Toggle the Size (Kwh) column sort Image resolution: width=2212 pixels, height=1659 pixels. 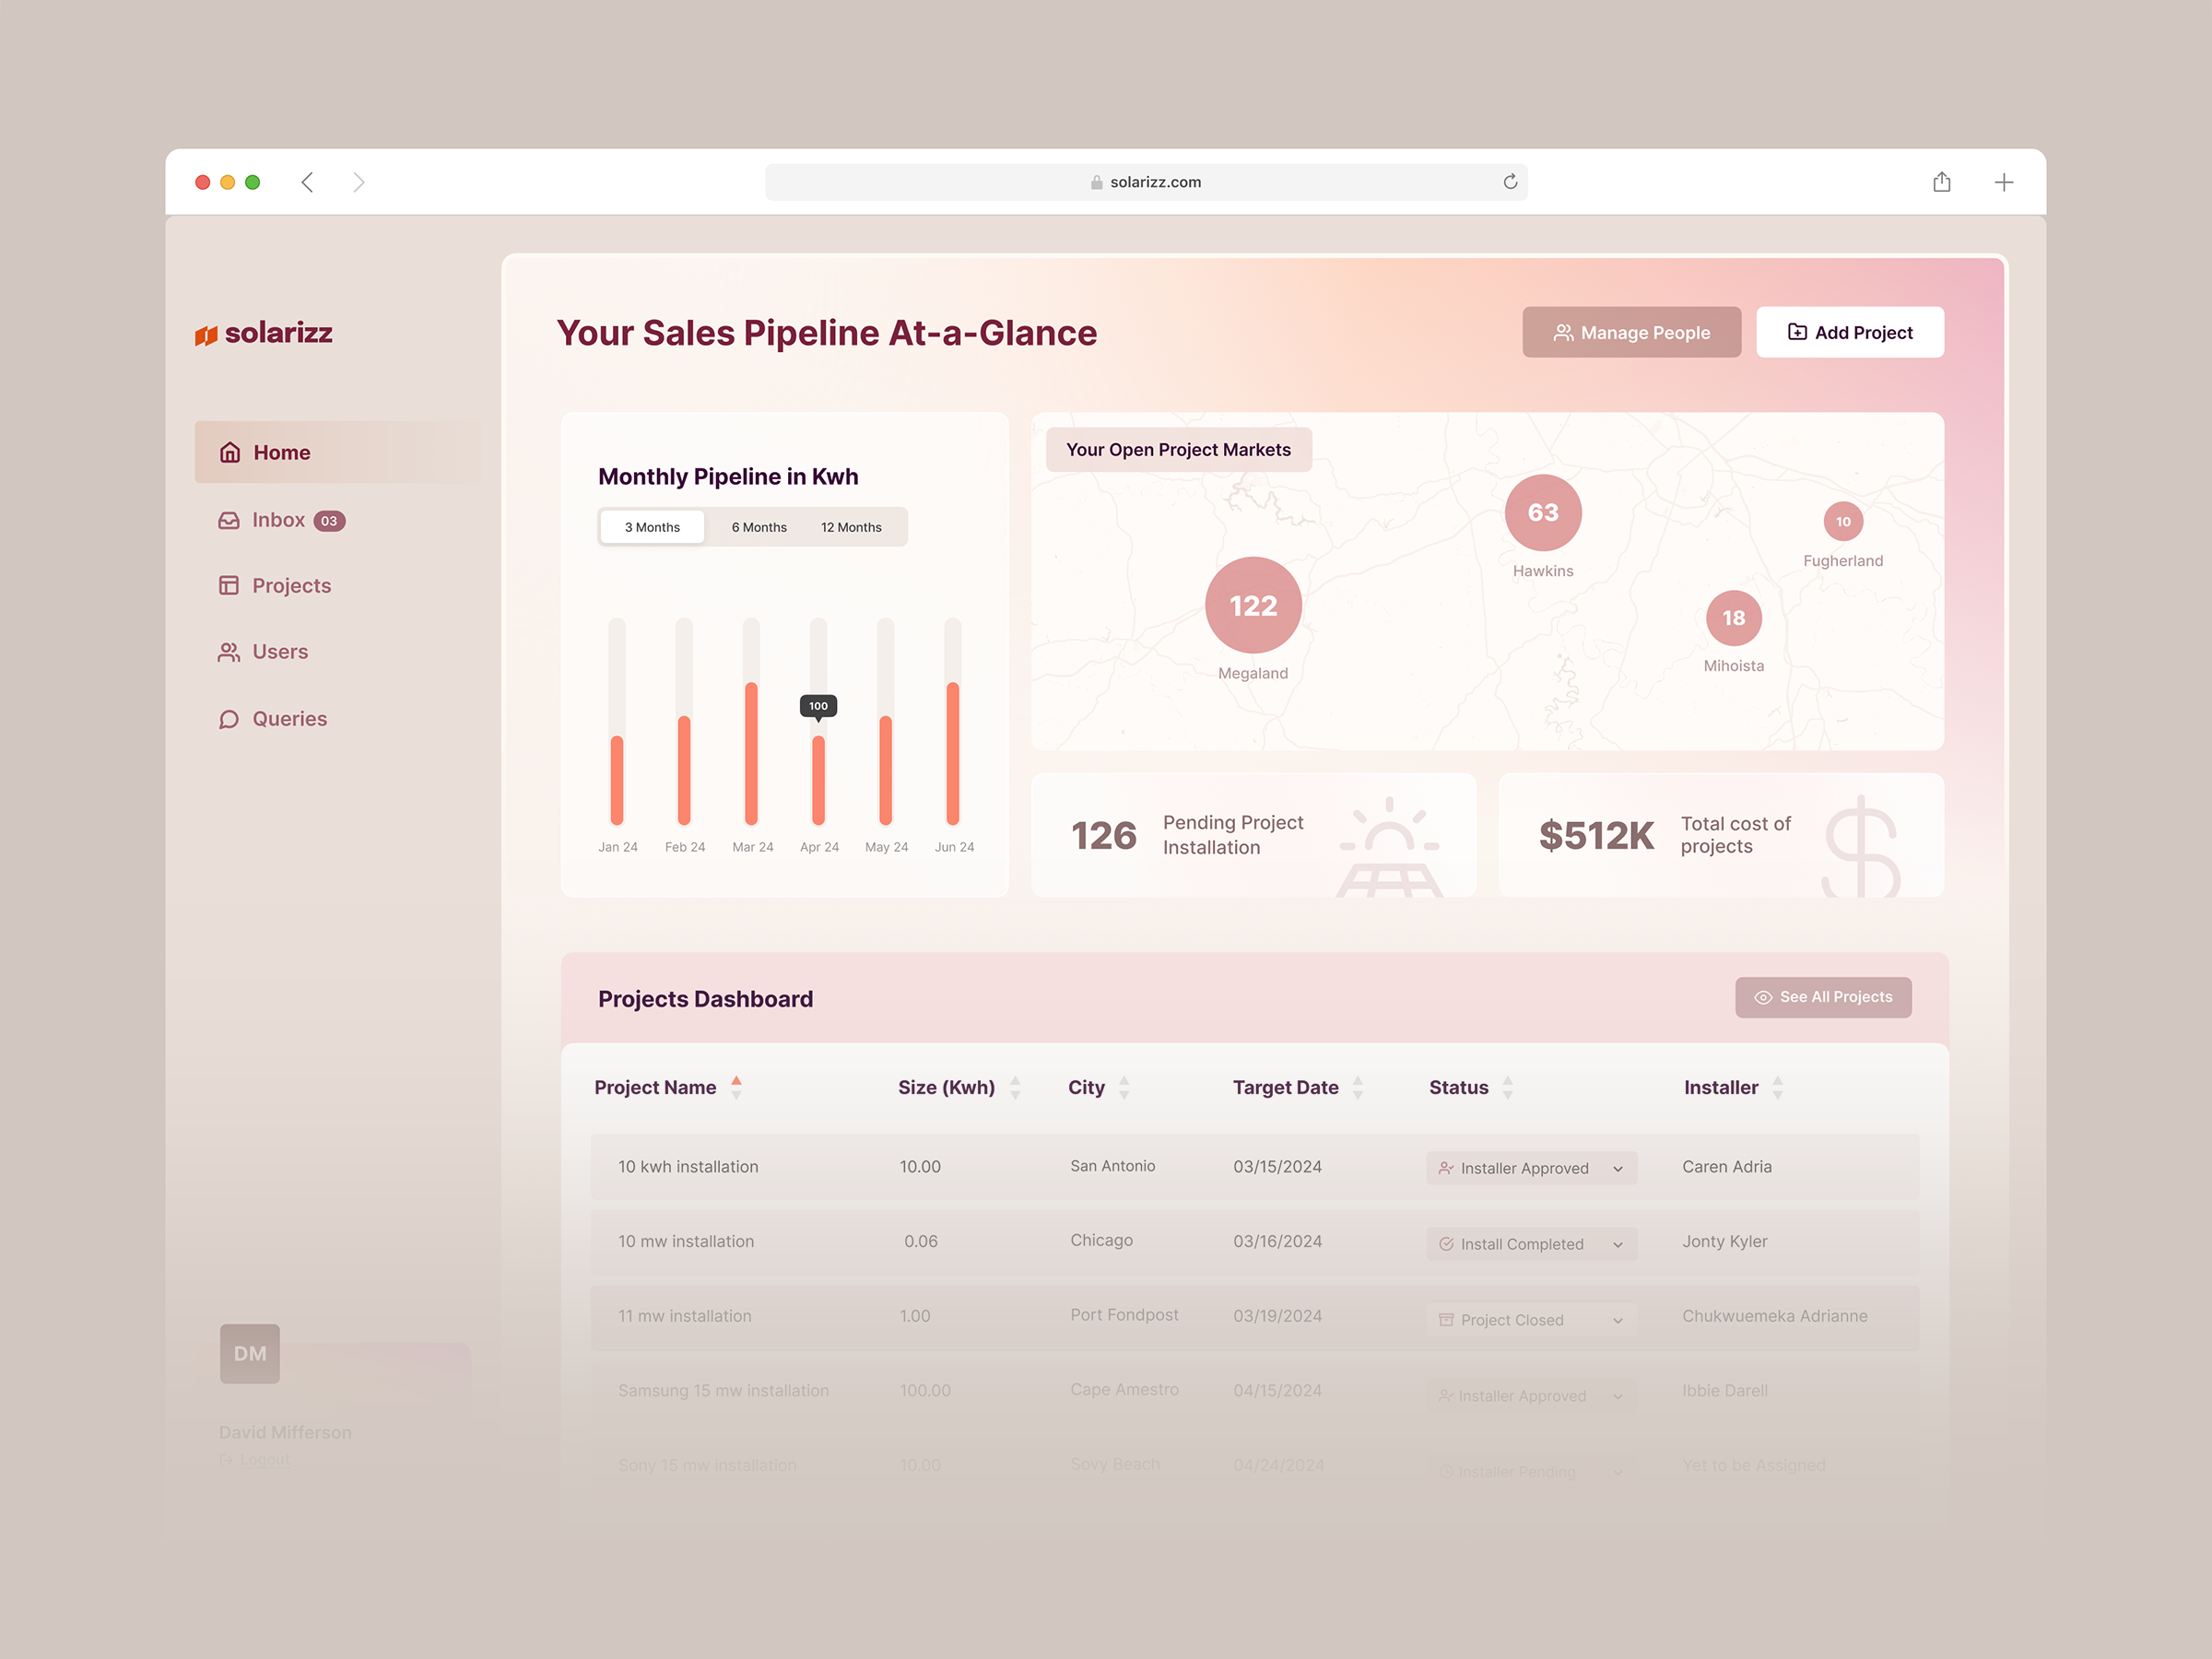(1016, 1087)
